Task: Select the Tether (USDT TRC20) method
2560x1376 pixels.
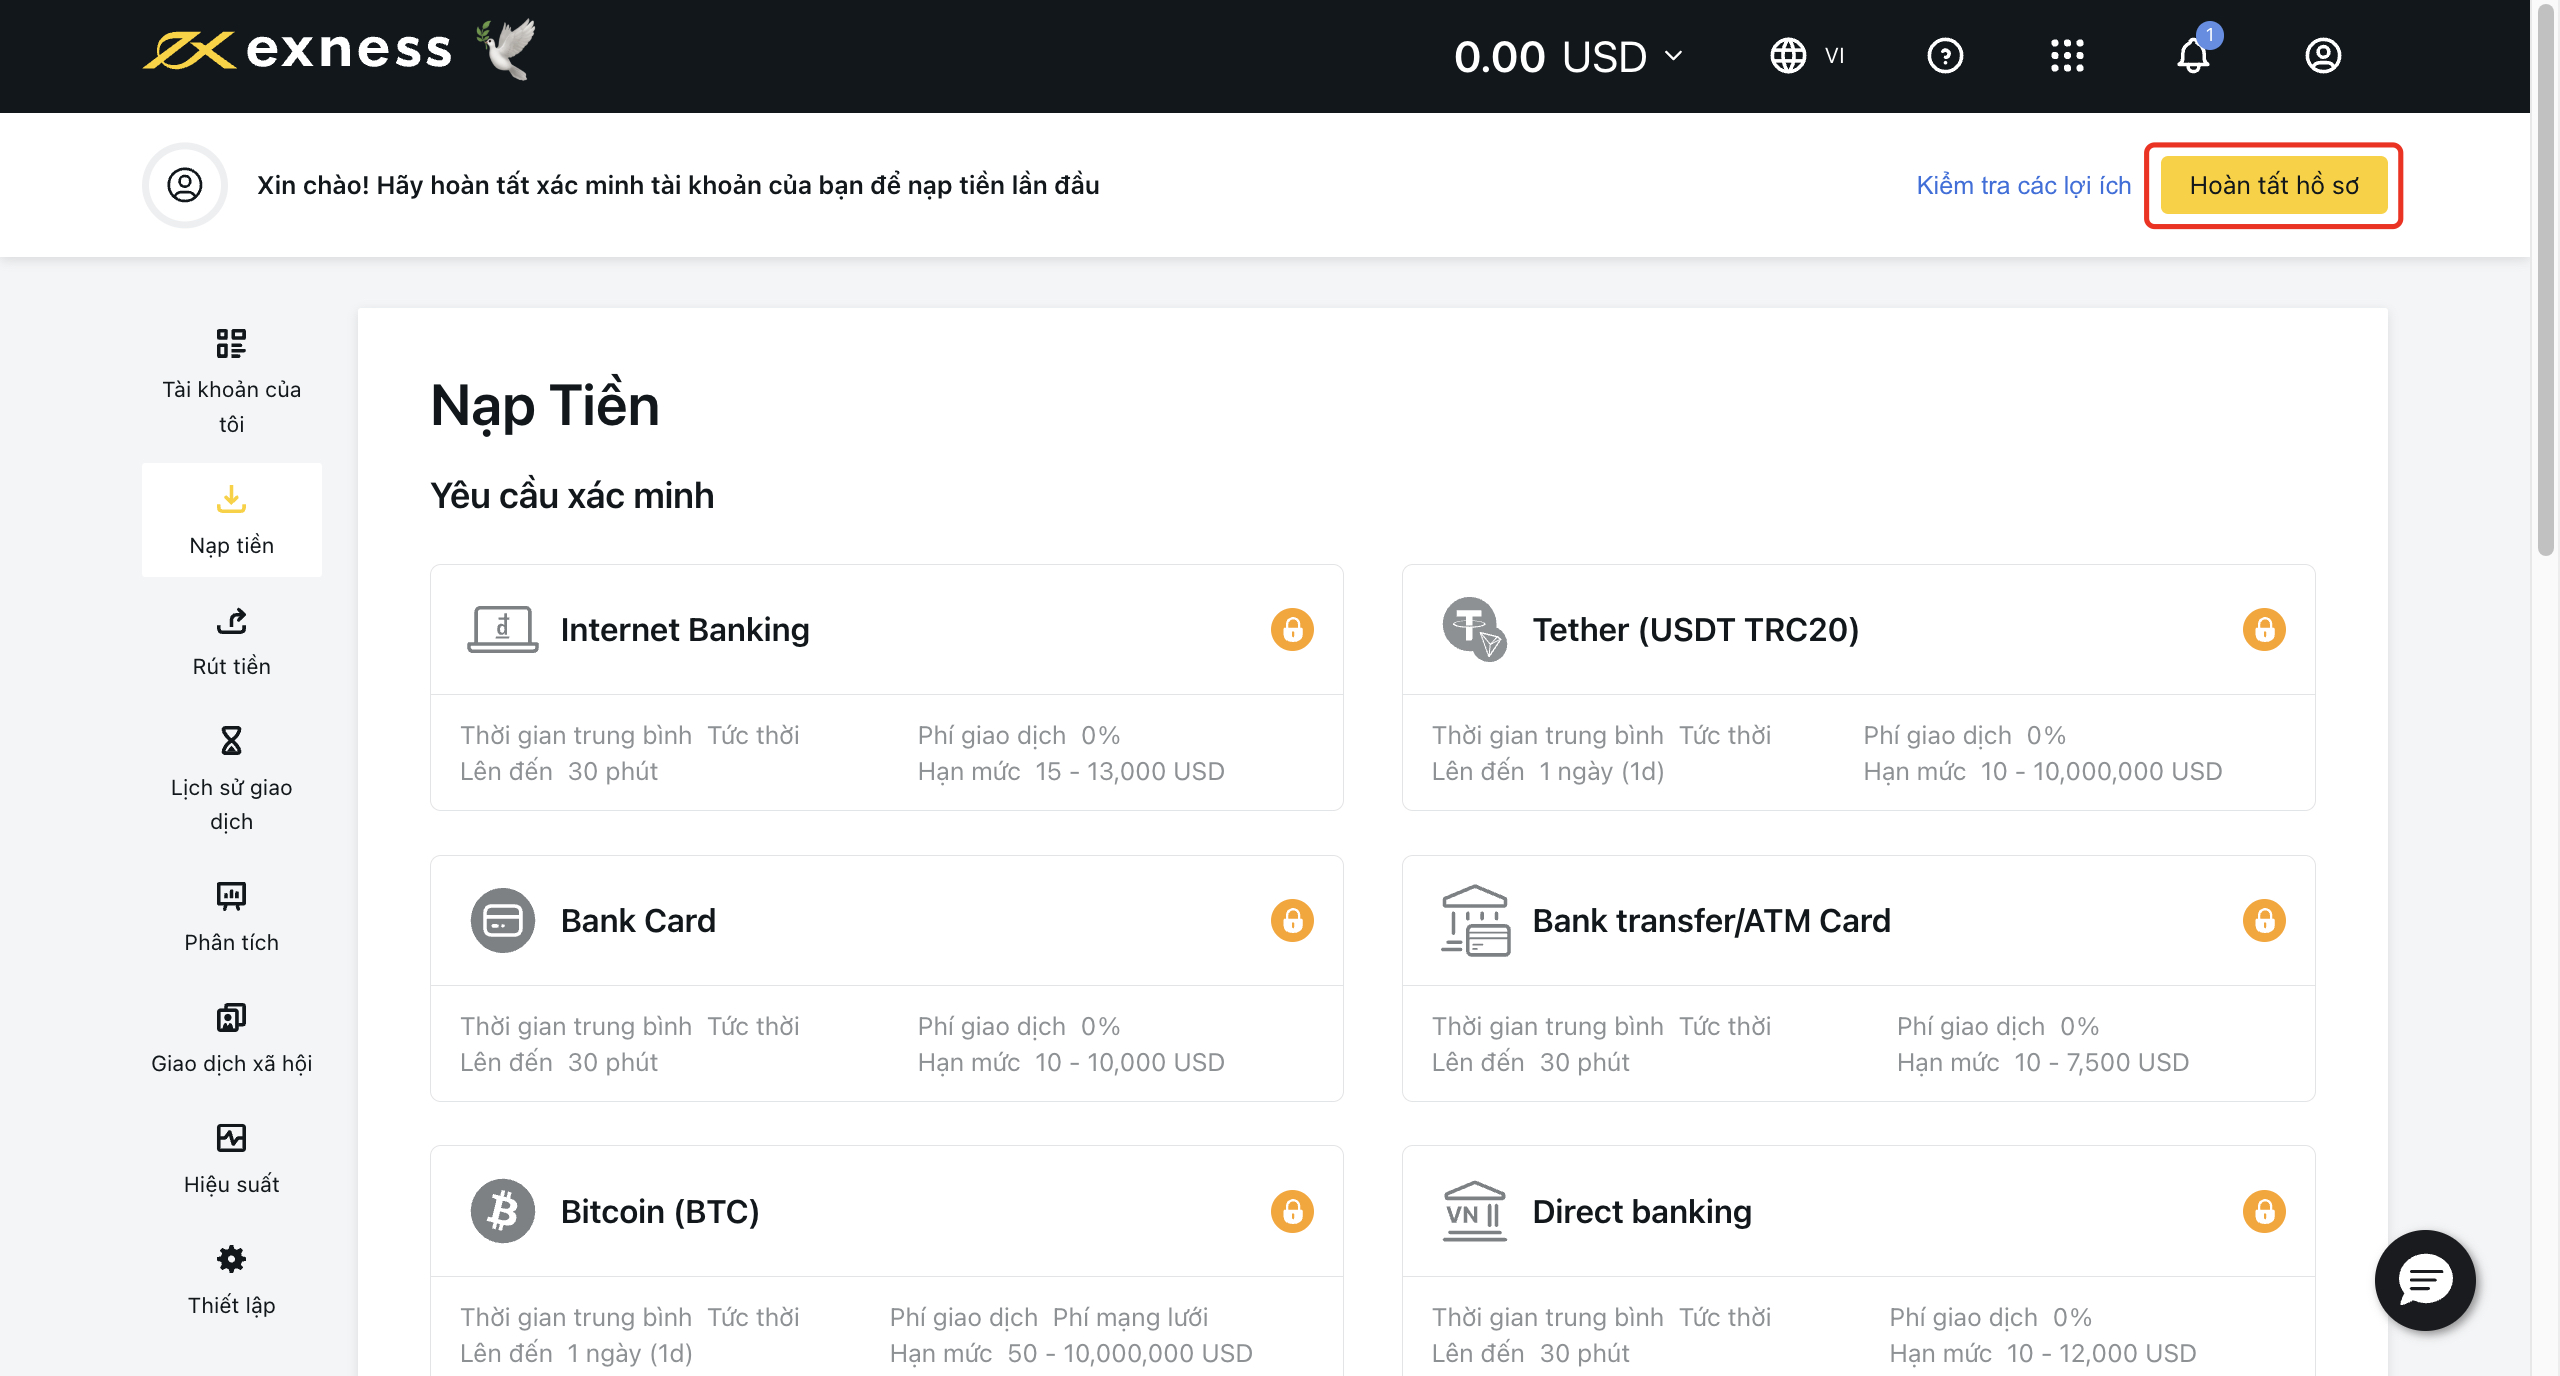Action: pyautogui.click(x=1859, y=688)
